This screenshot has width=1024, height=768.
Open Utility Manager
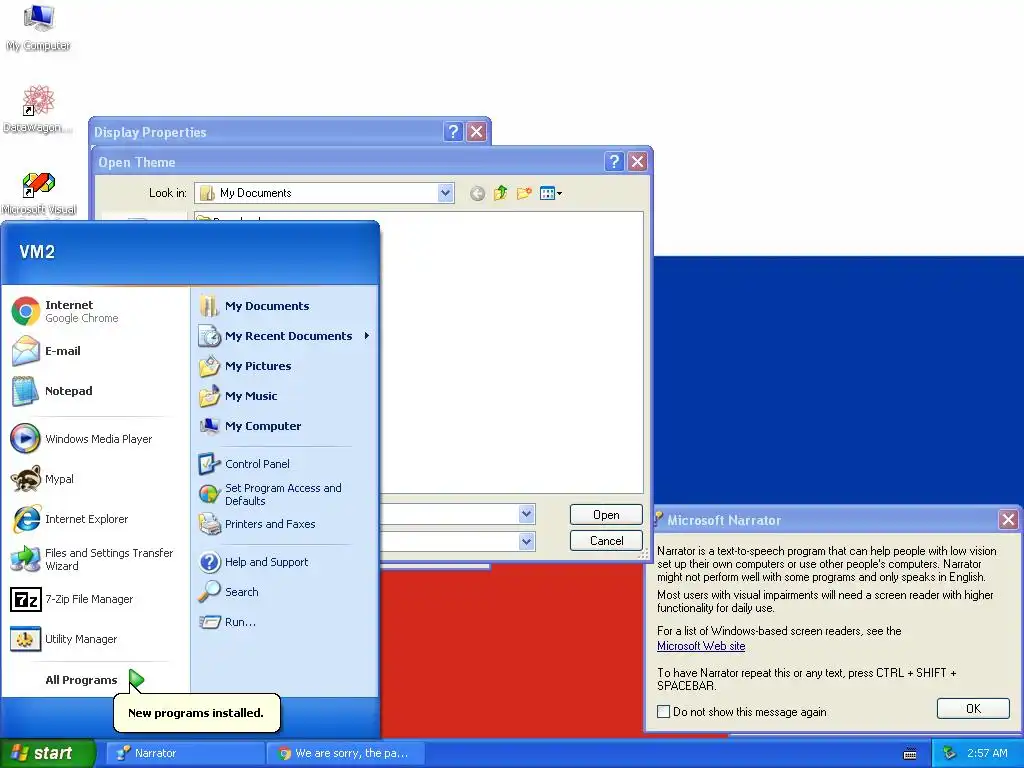point(95,639)
